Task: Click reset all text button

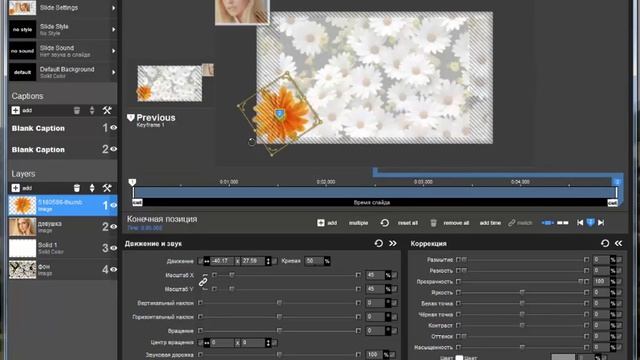Action: coord(407,223)
